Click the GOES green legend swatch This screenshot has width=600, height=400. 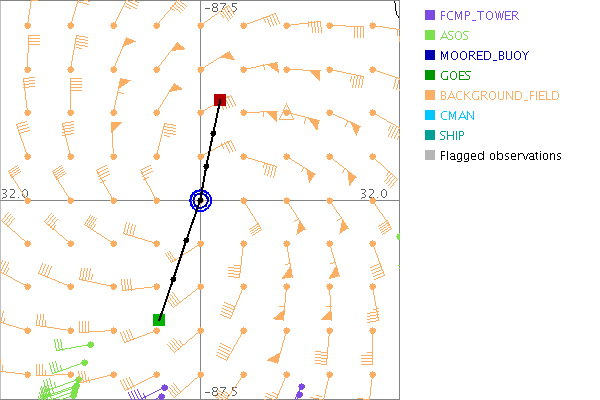[430, 75]
